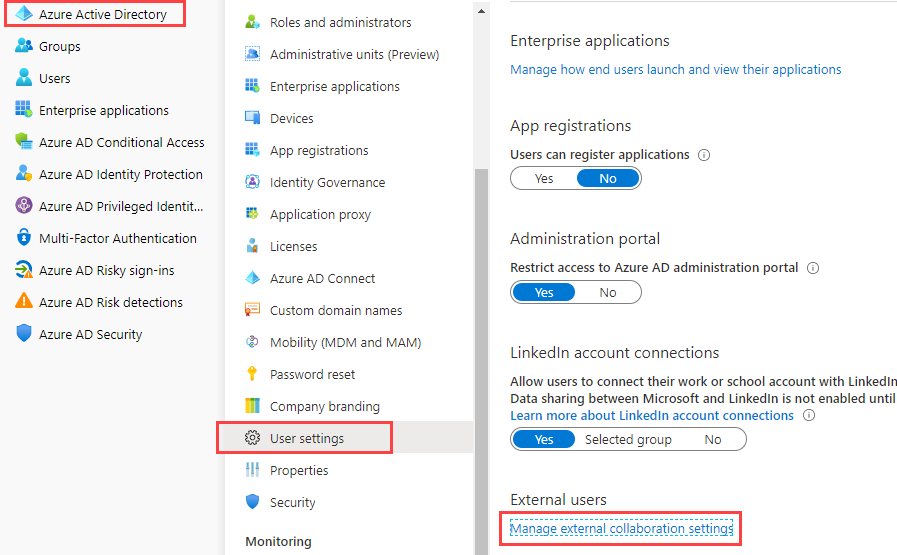
Task: Click the Azure AD Risk detections warning icon
Action: tap(24, 302)
